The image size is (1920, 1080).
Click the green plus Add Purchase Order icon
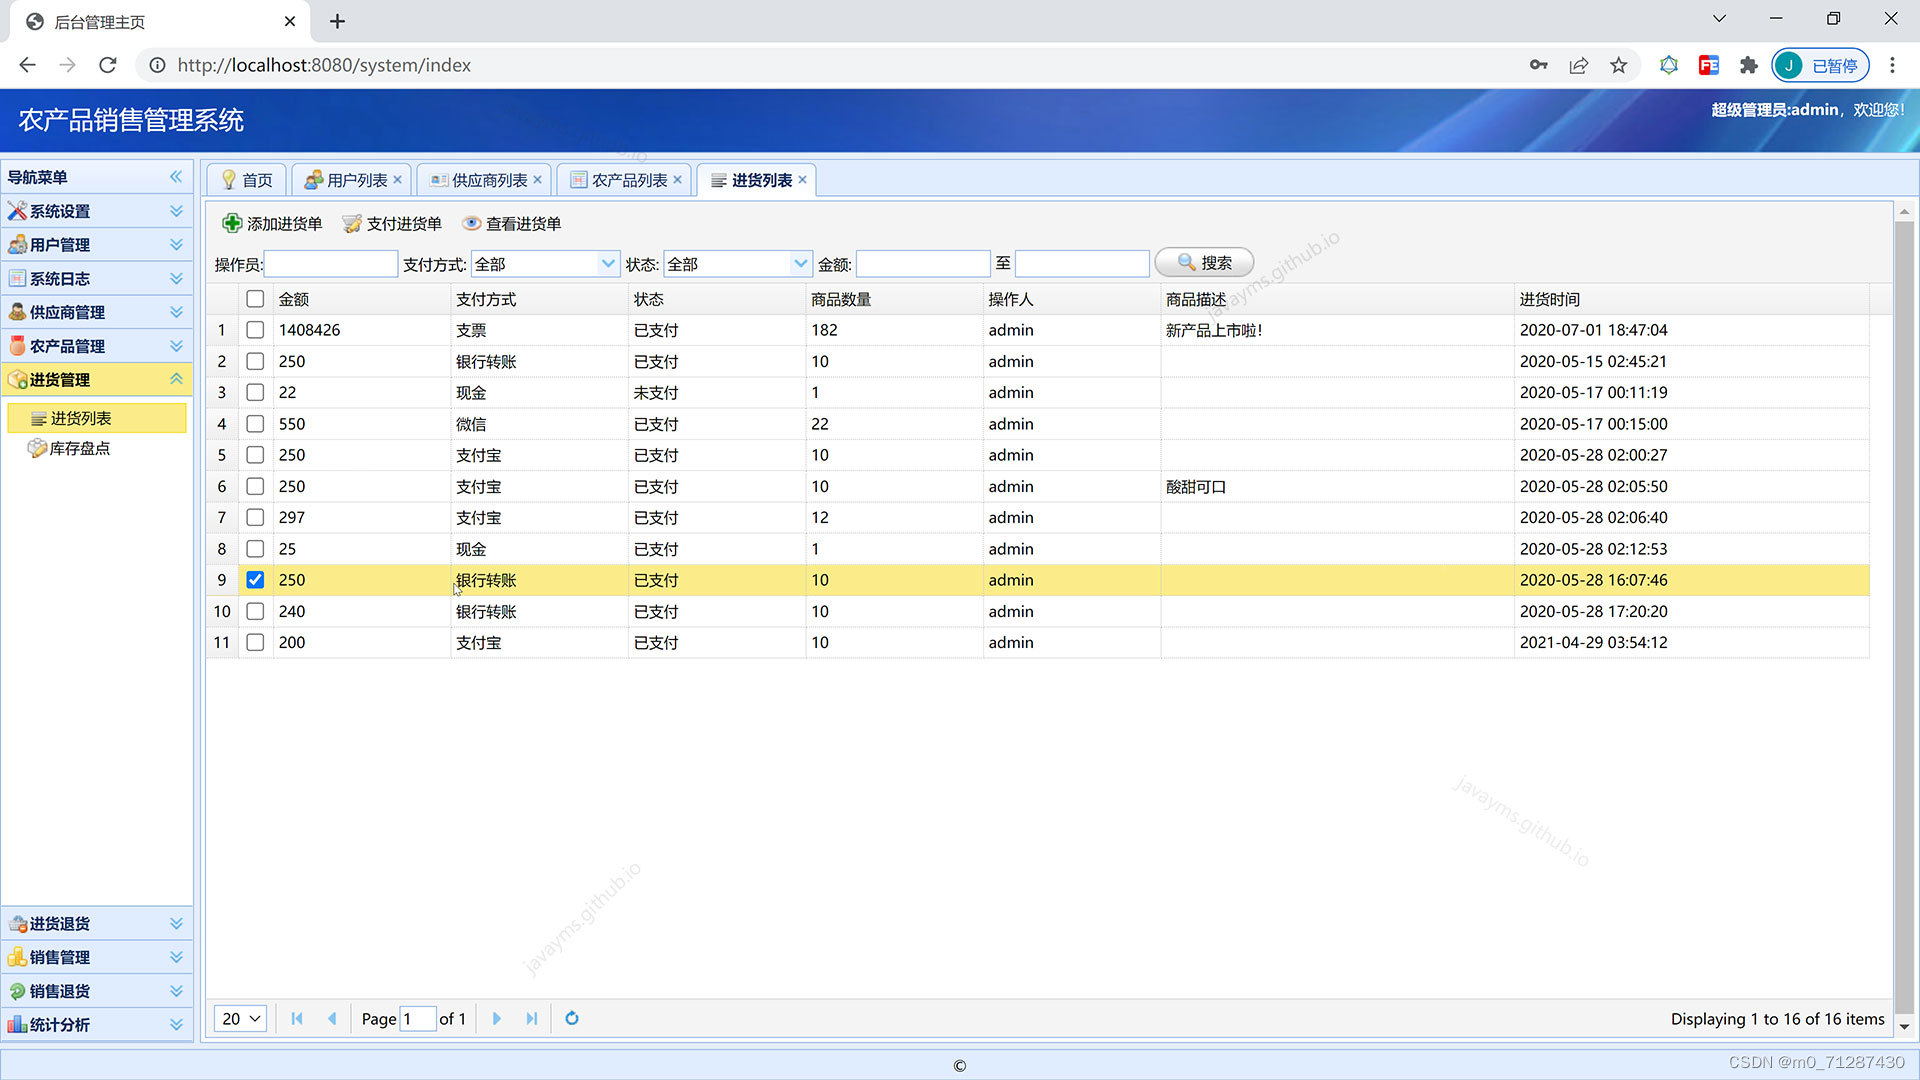(x=232, y=223)
